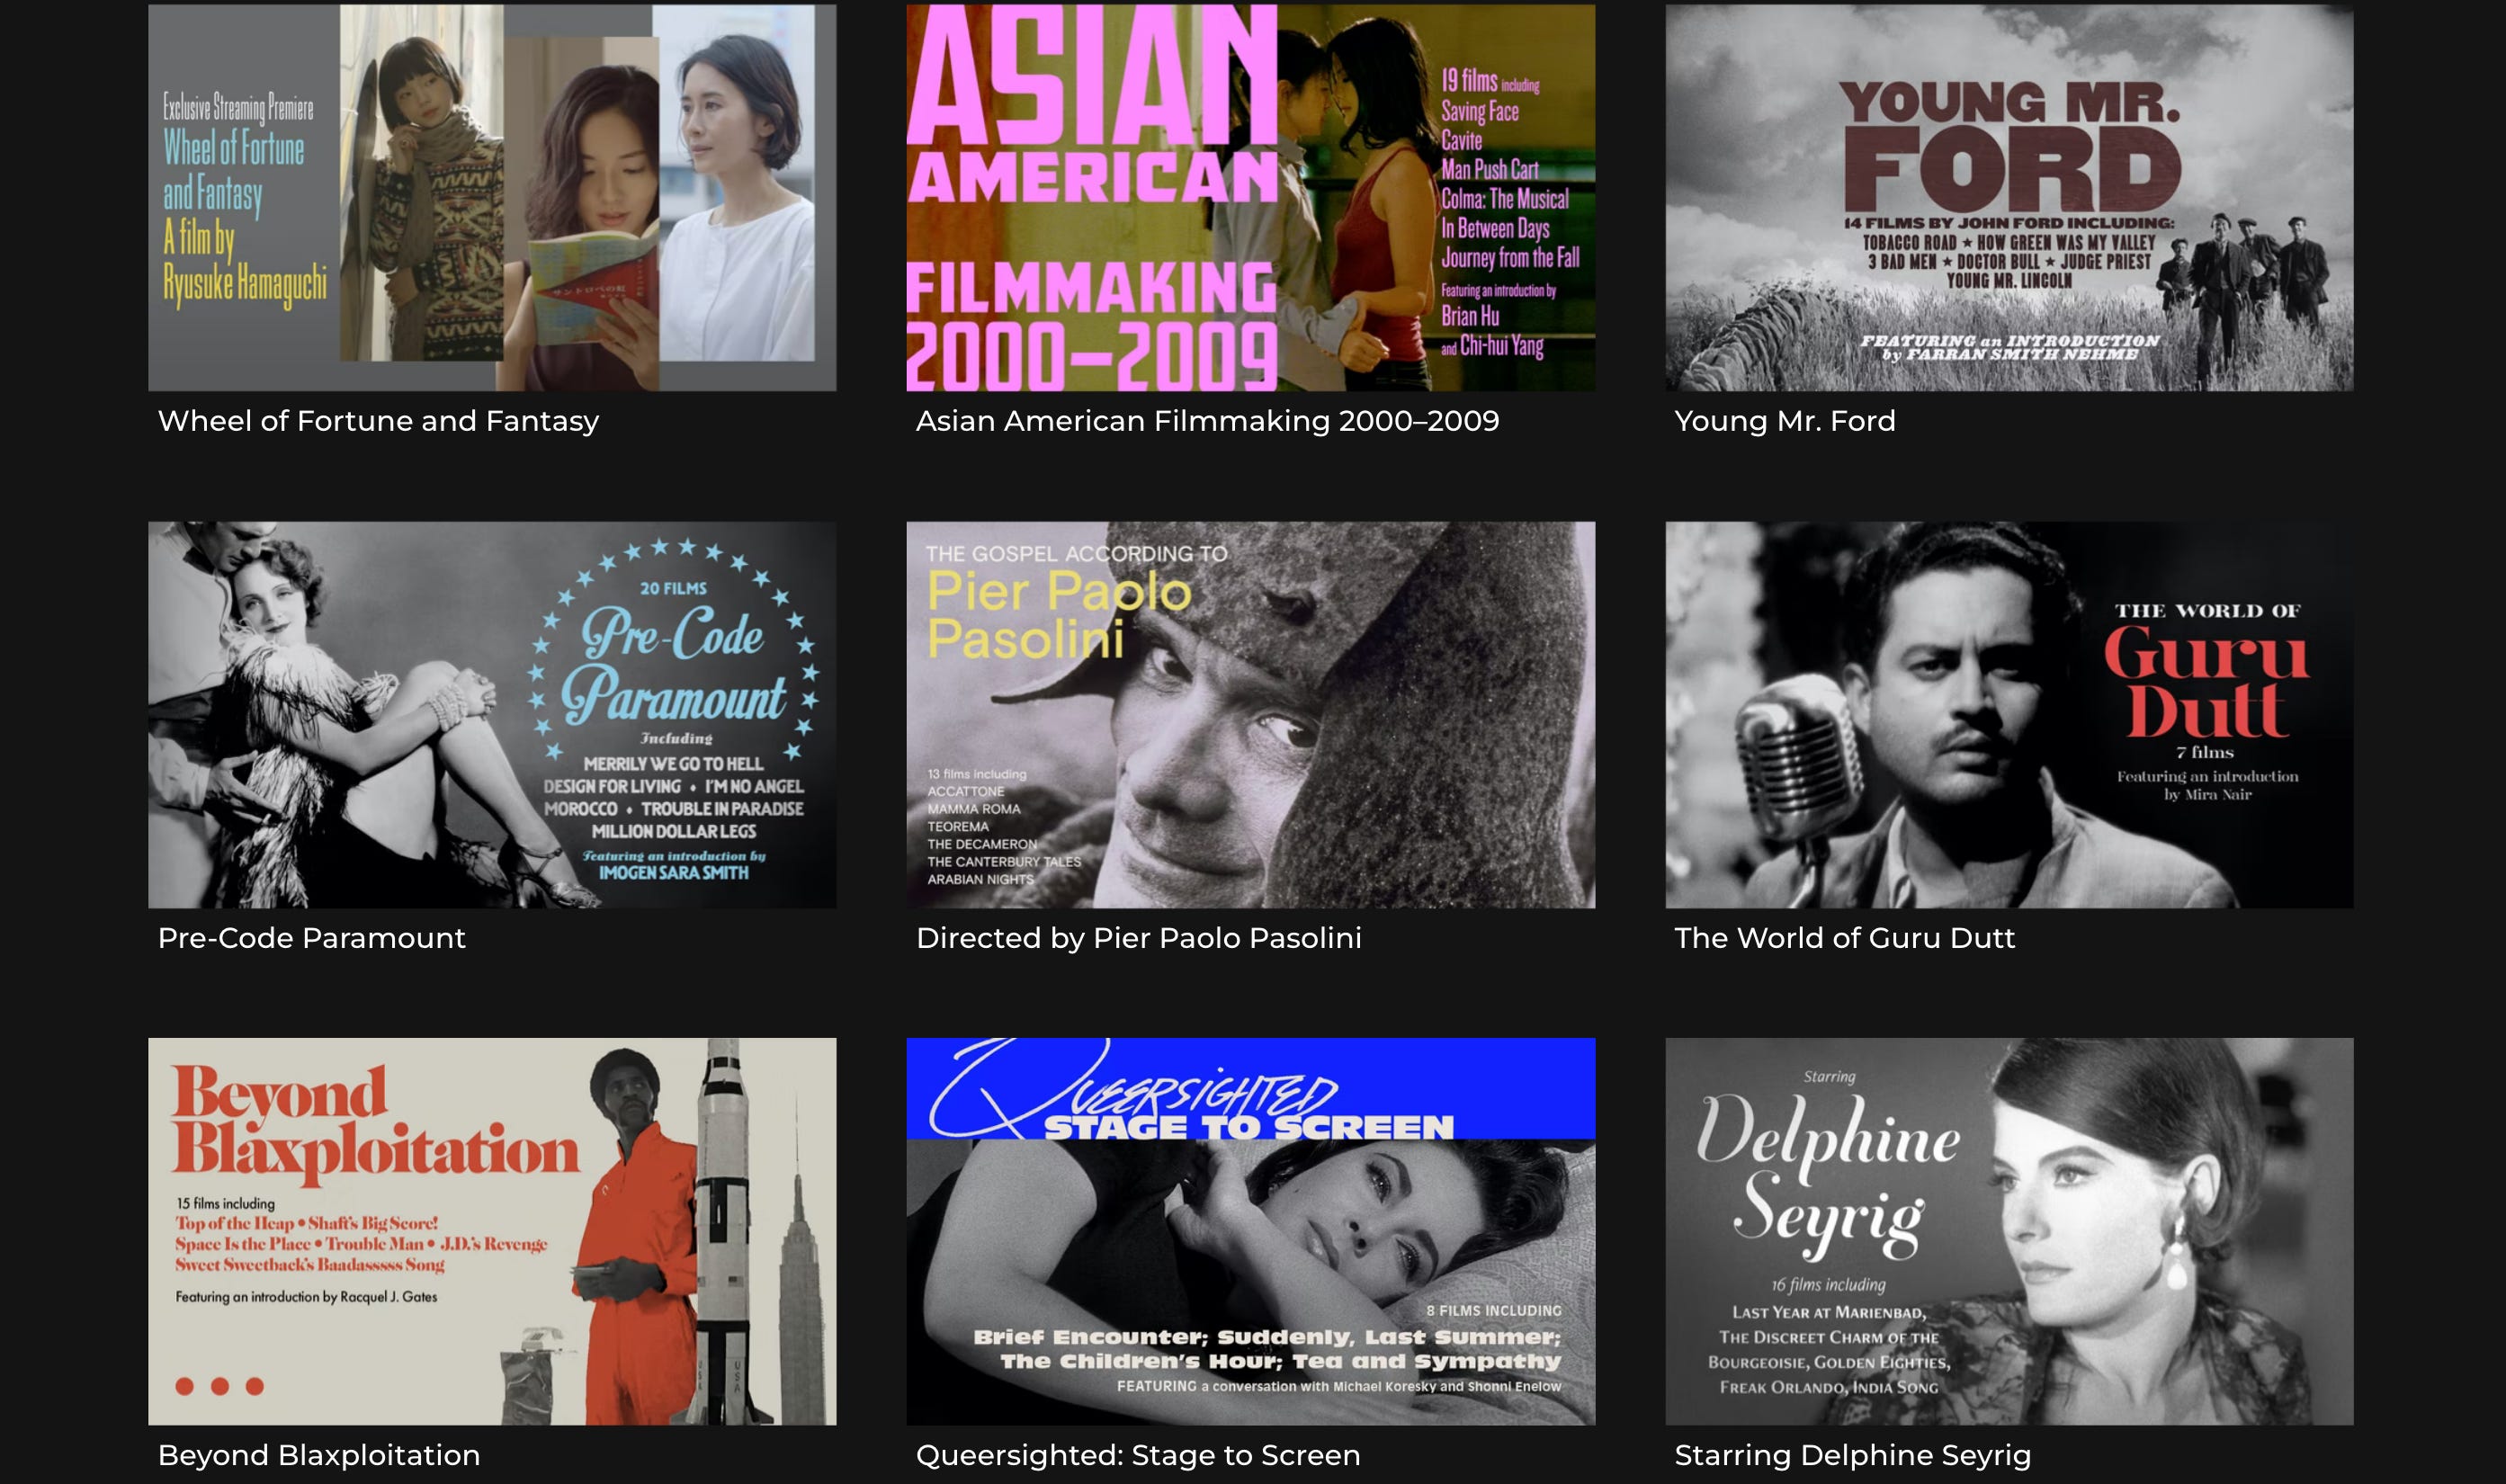Select the Delphine Seyrig collection image
Screen dimensions: 2506x1484
(2008, 1231)
